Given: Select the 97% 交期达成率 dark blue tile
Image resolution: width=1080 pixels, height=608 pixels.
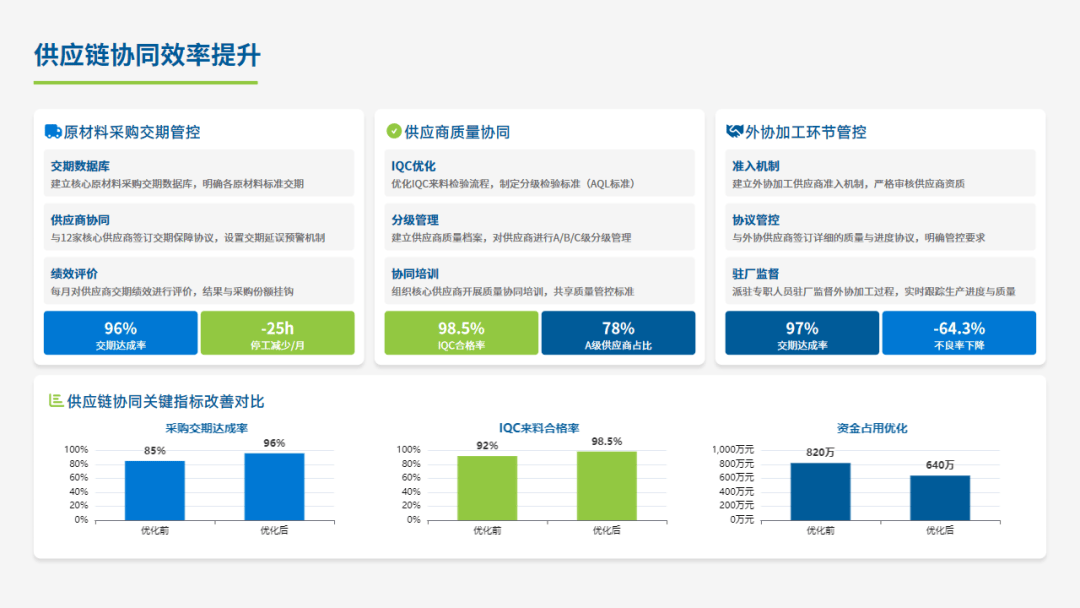Looking at the screenshot, I should point(801,333).
